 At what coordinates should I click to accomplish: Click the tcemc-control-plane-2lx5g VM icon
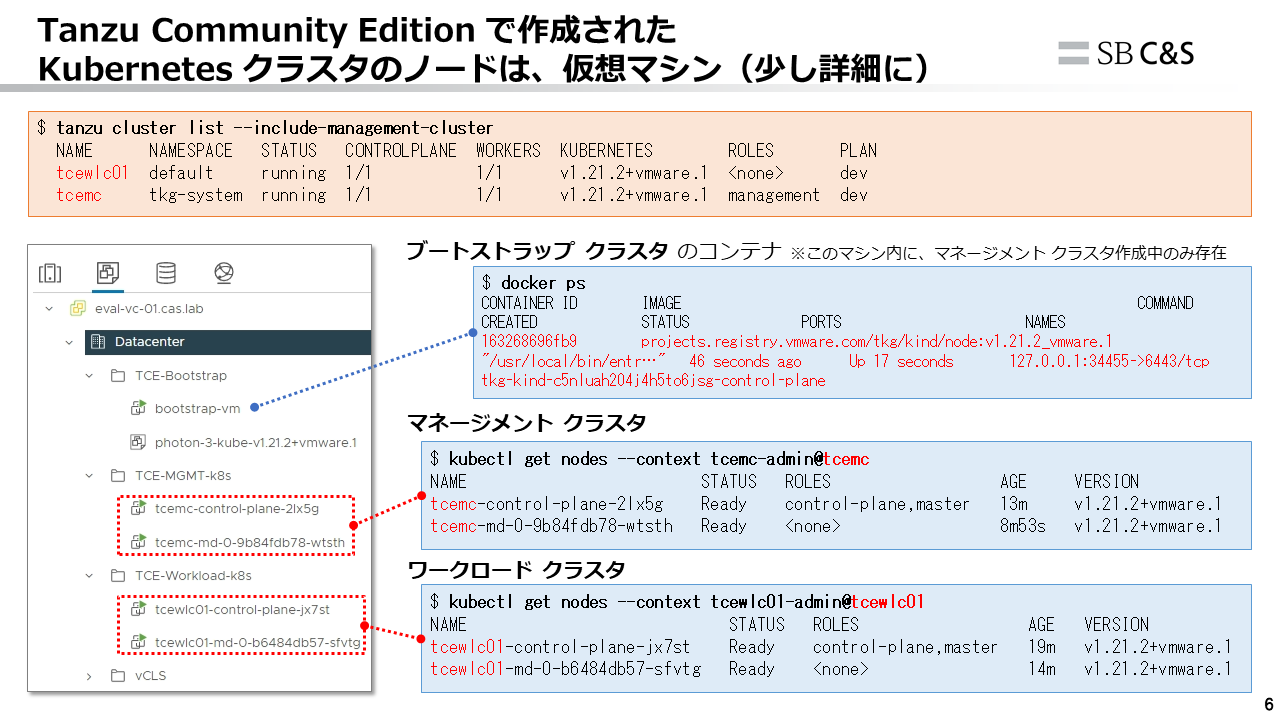point(138,508)
